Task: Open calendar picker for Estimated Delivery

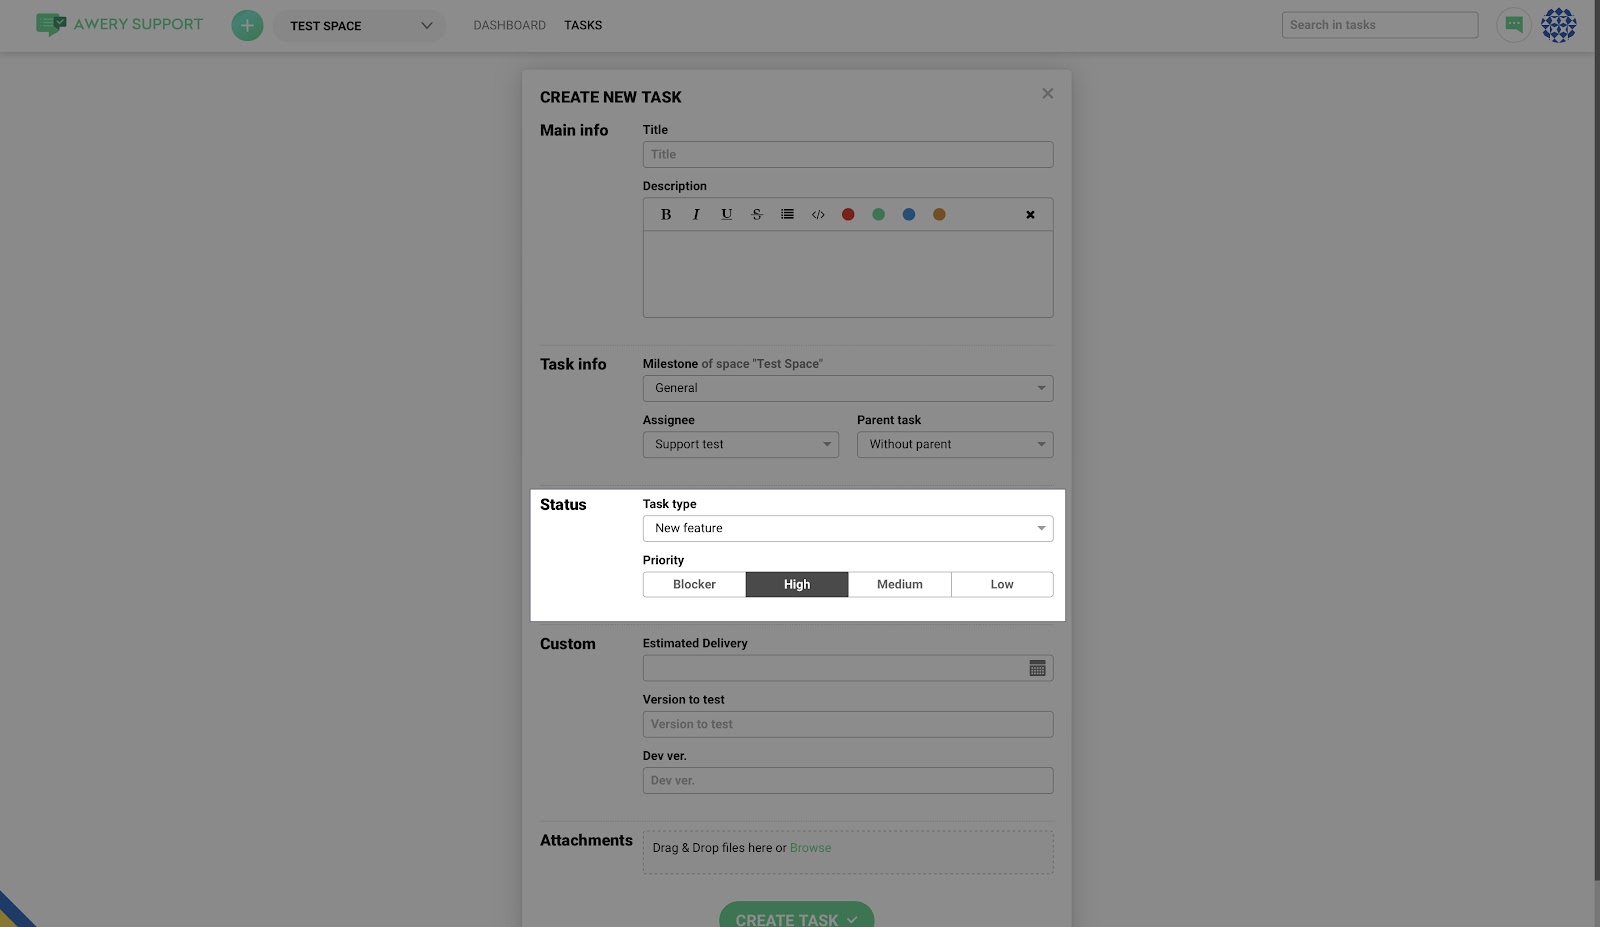Action: coord(1037,668)
